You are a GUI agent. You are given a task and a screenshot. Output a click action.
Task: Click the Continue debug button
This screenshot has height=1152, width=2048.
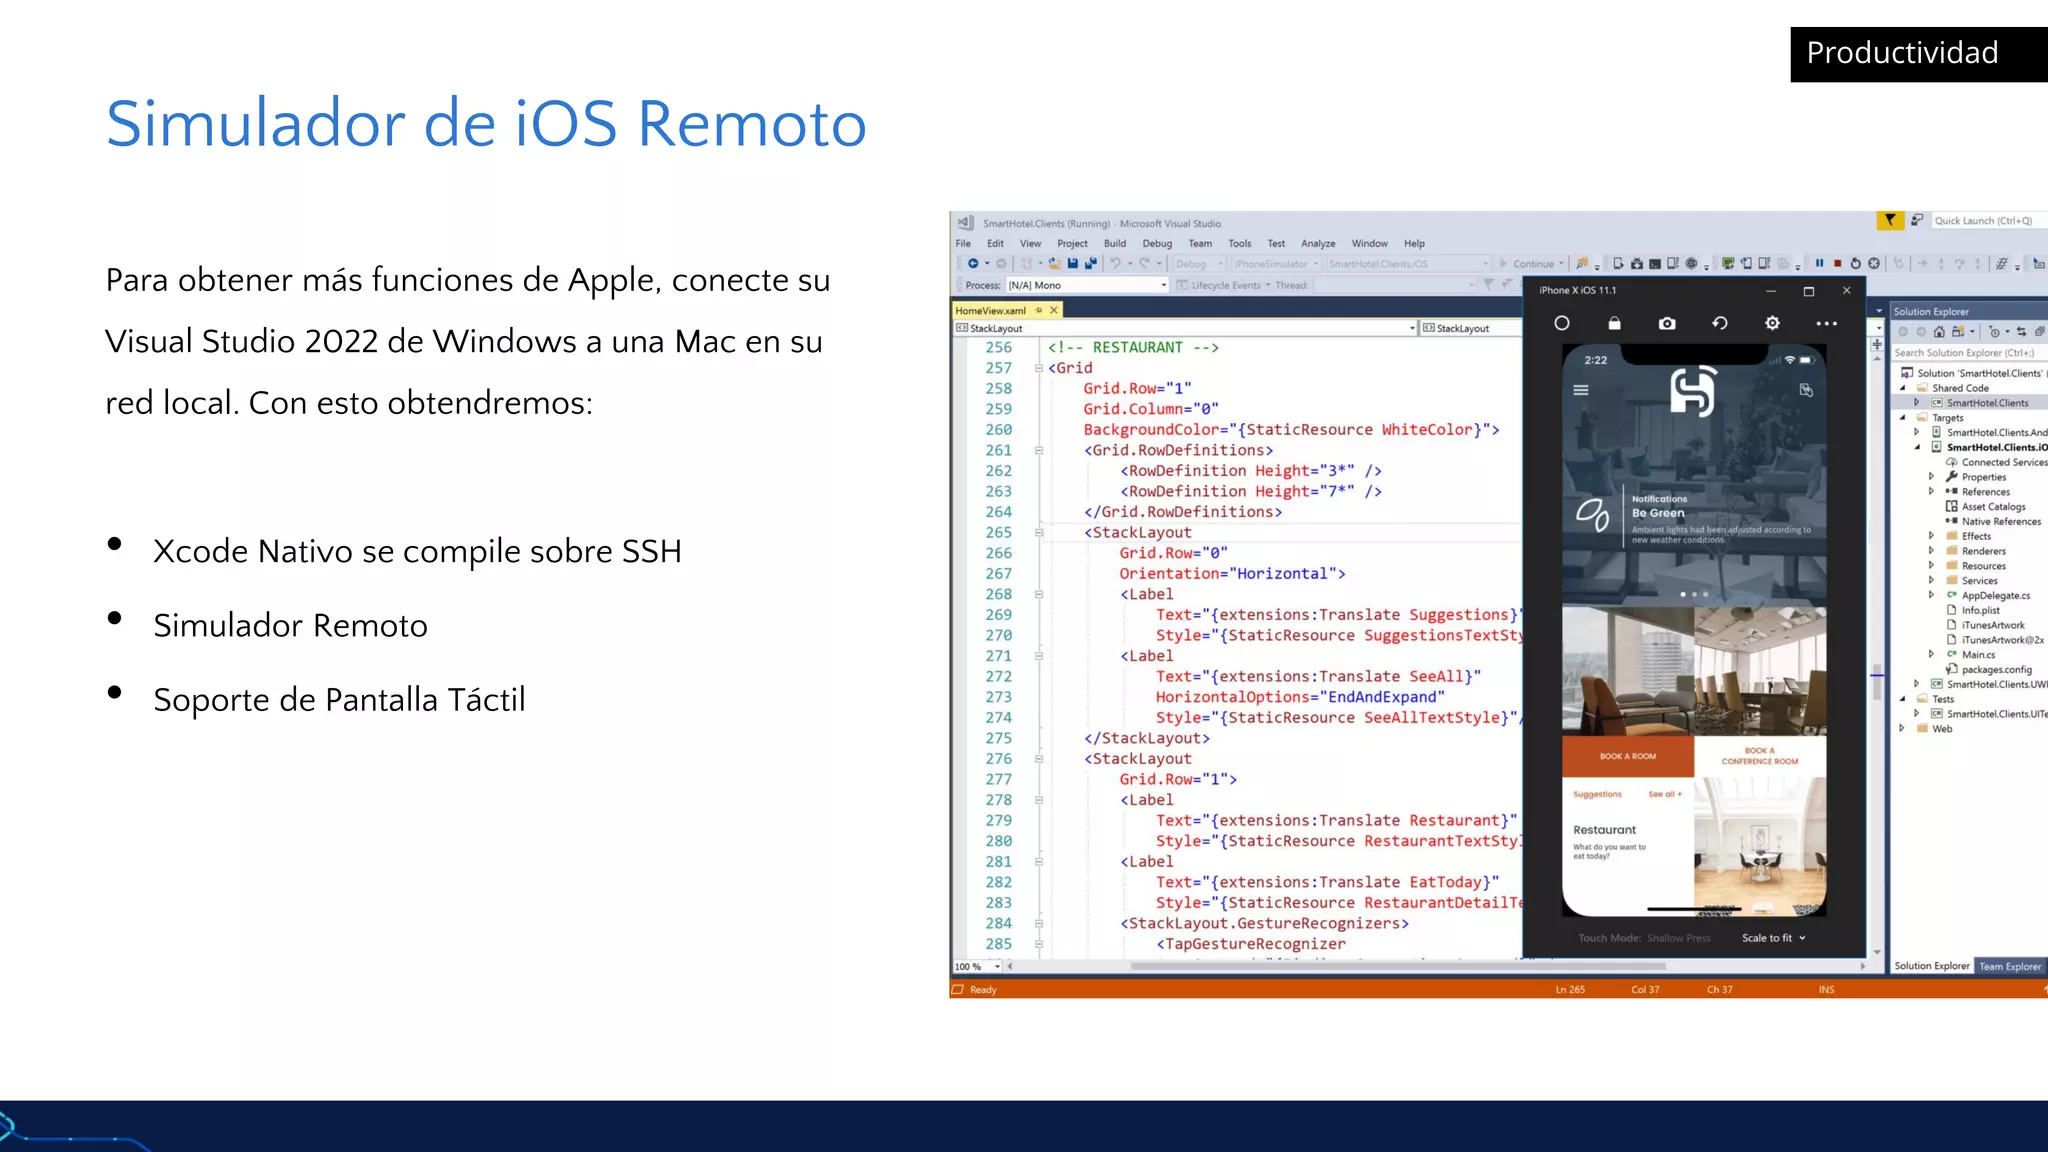tap(1531, 264)
